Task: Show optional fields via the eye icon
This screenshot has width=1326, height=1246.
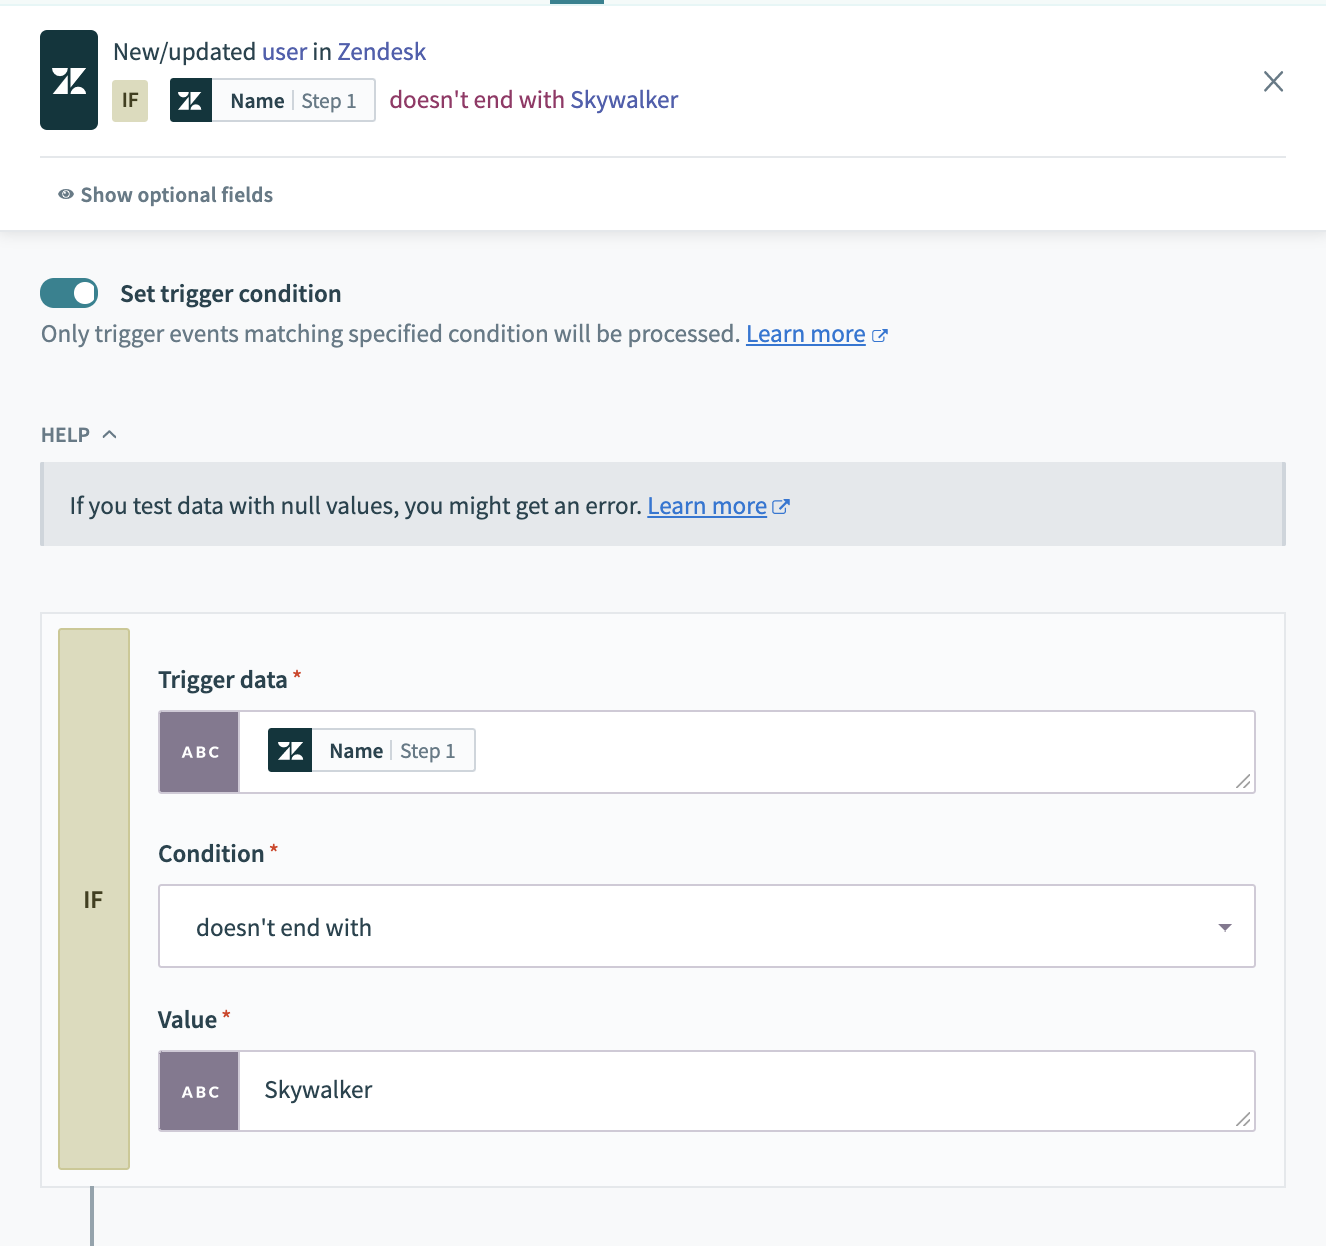Action: [66, 195]
